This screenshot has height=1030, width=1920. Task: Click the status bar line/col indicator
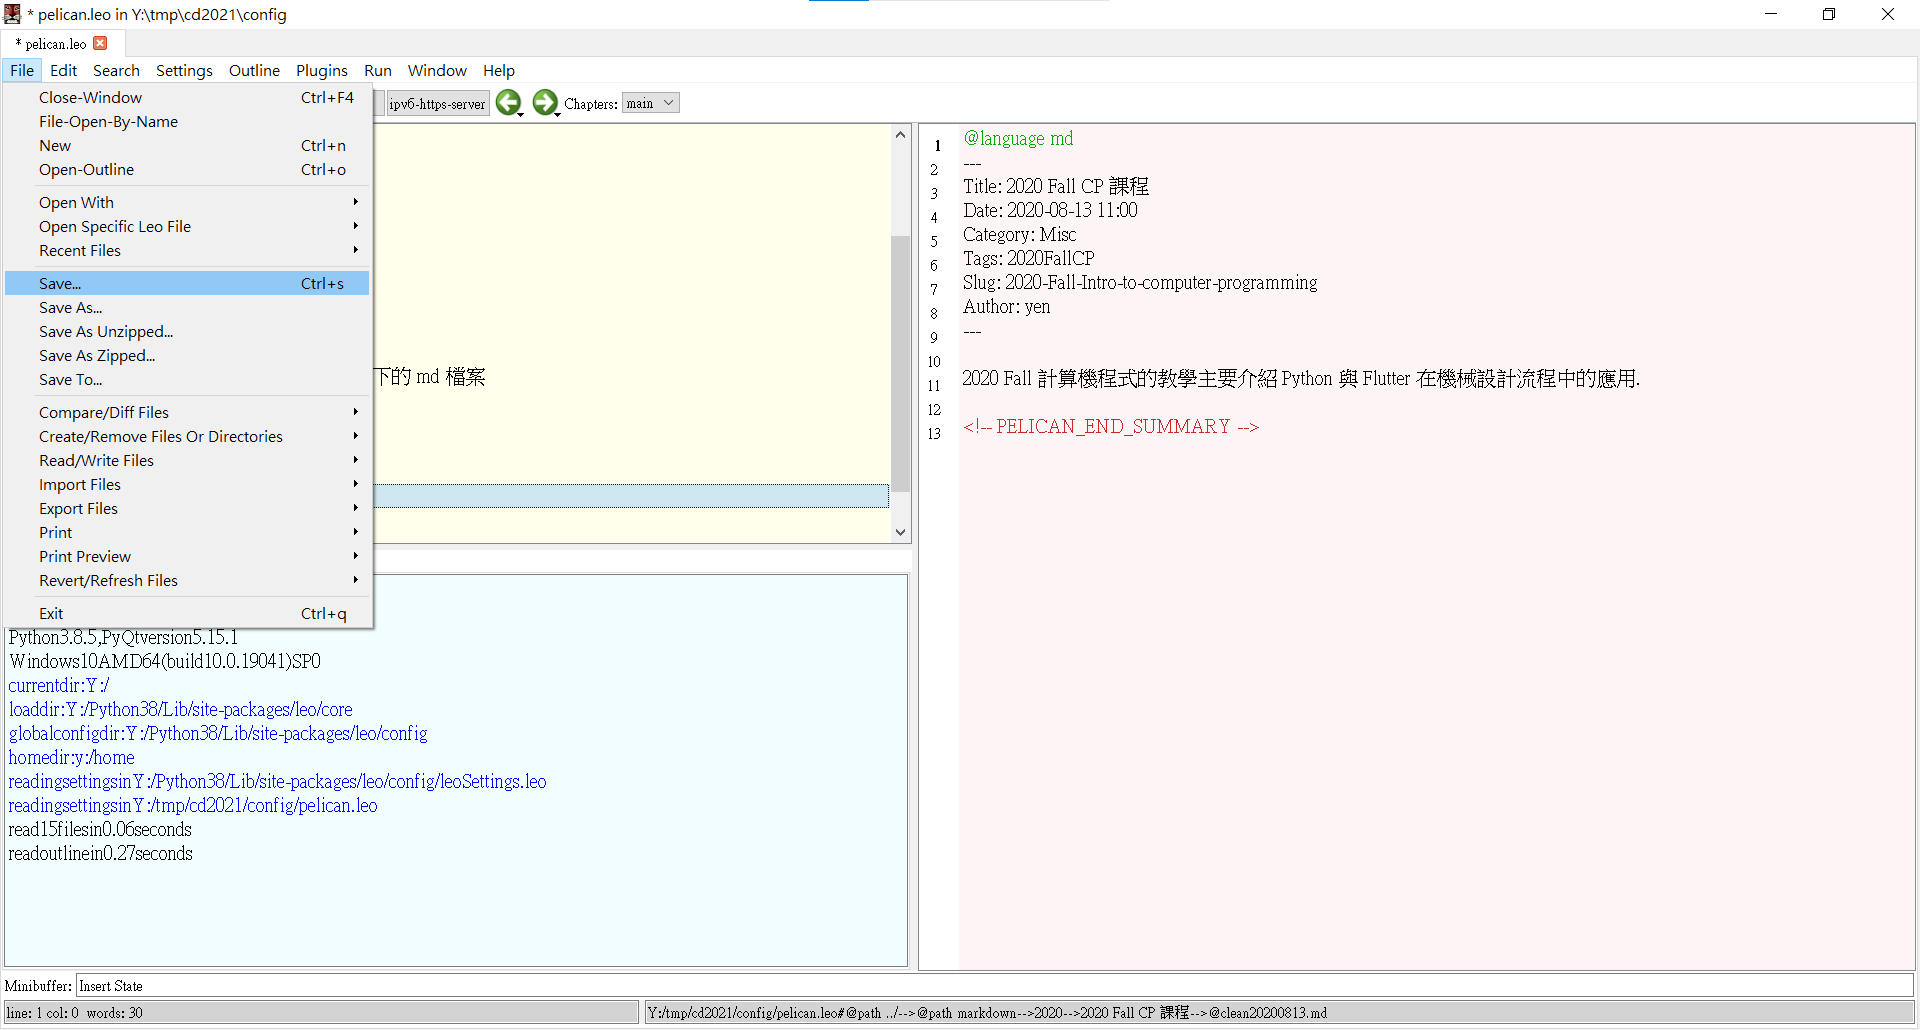[x=321, y=1012]
